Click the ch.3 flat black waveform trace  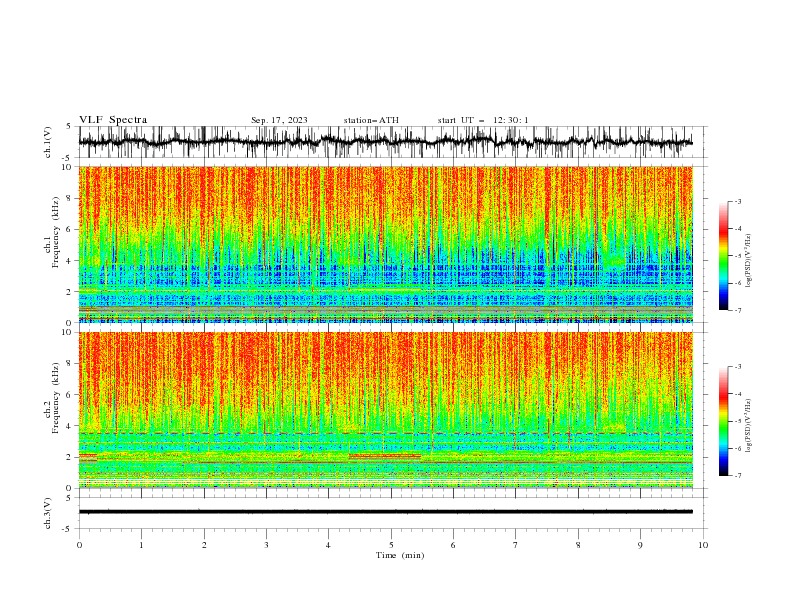(385, 512)
